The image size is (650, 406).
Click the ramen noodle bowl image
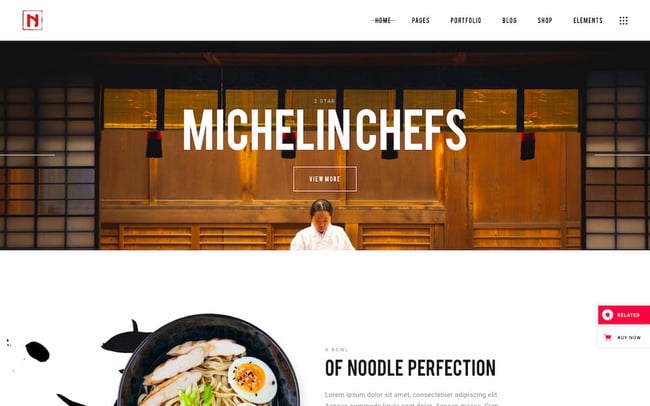click(209, 360)
